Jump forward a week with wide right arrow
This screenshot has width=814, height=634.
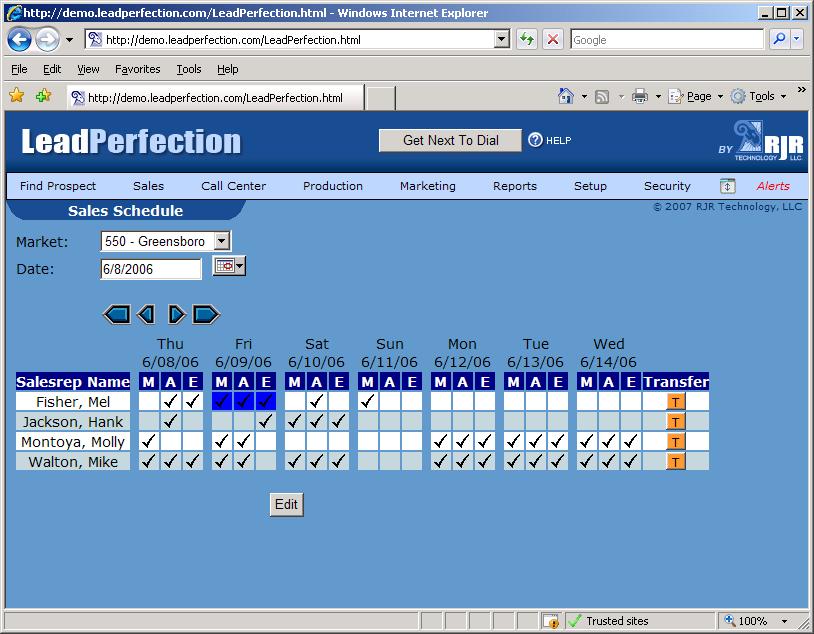click(206, 315)
